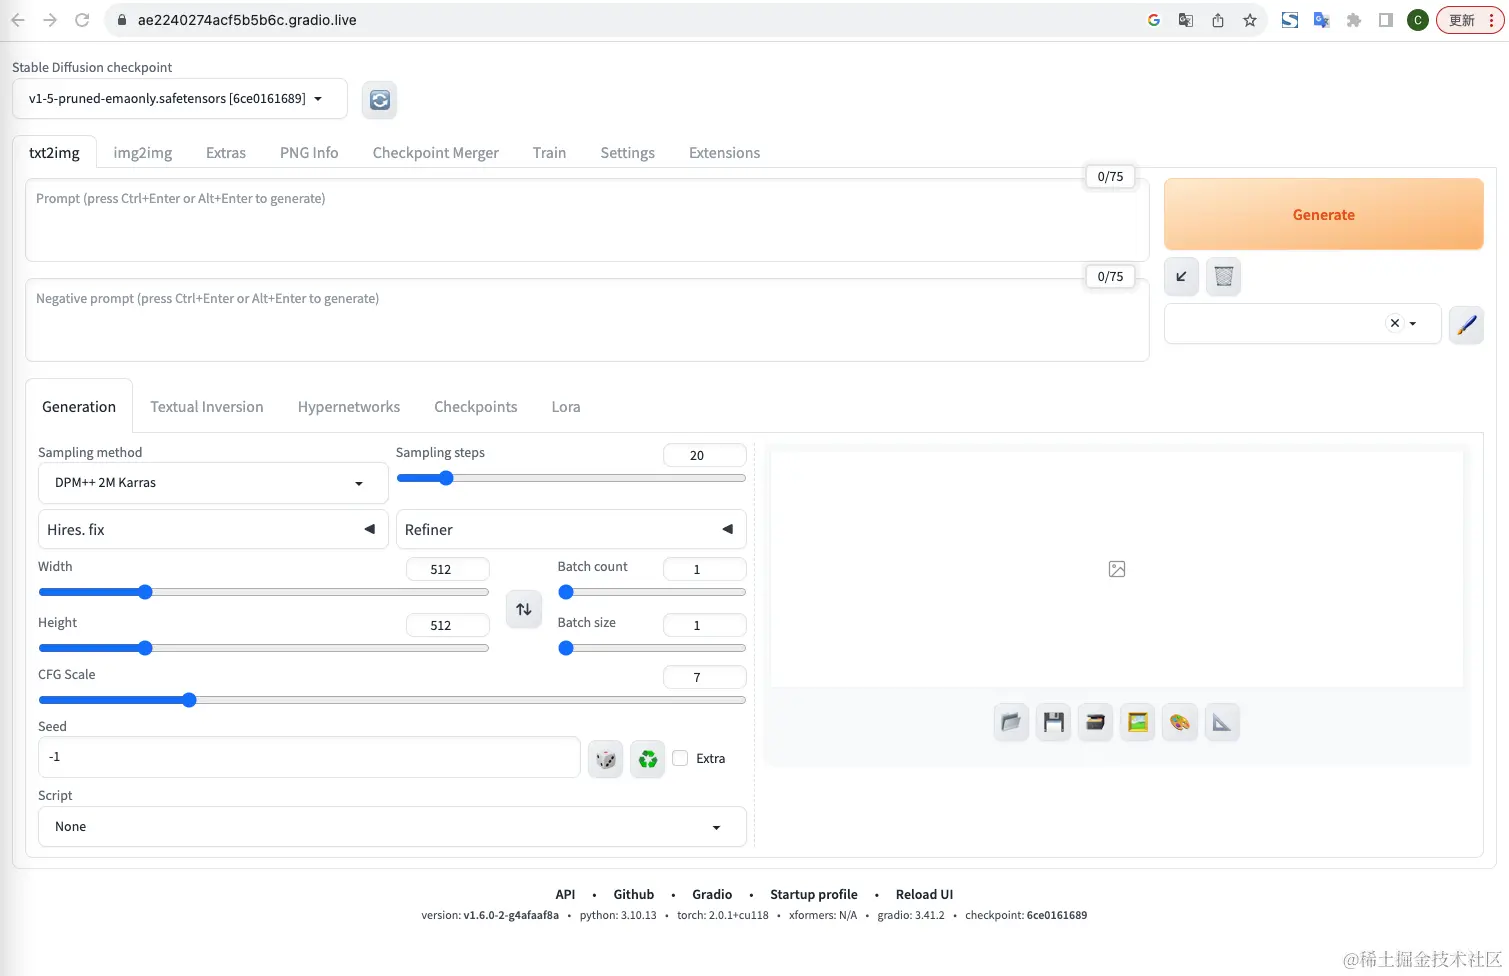The image size is (1509, 976).
Task: Adjust the Width slider
Action: tap(264, 592)
